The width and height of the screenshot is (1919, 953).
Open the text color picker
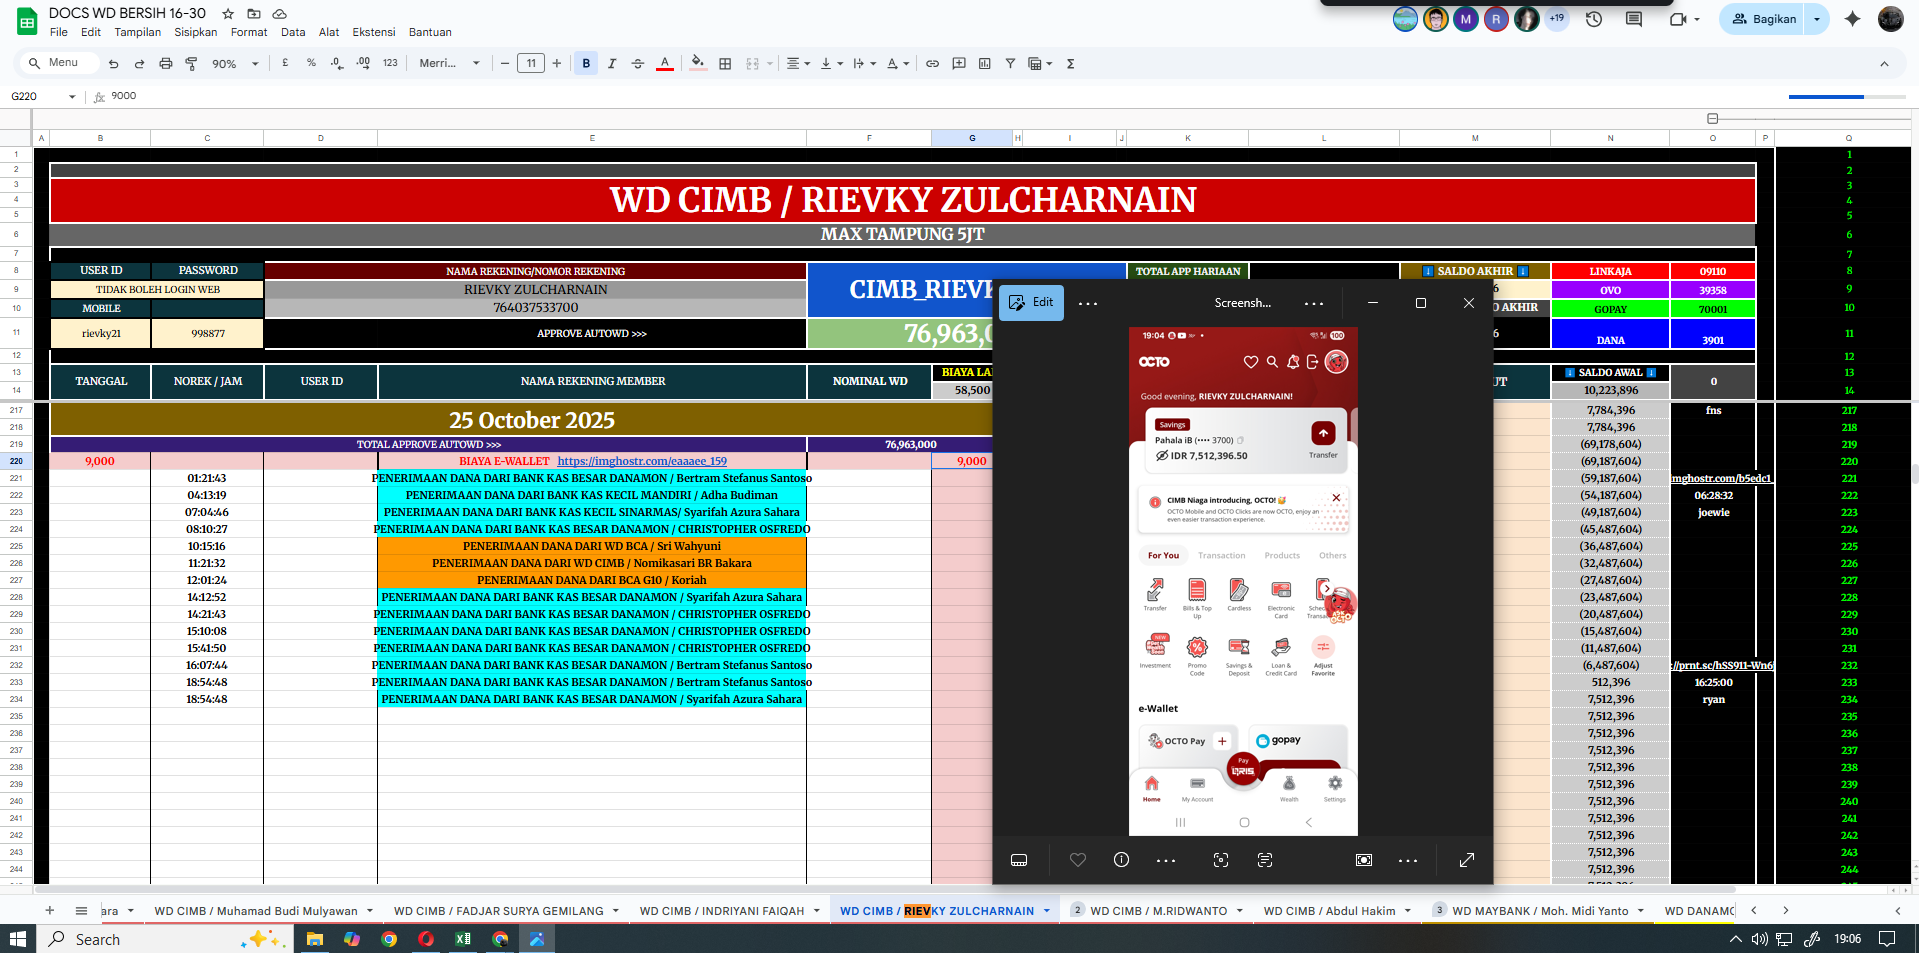point(665,64)
